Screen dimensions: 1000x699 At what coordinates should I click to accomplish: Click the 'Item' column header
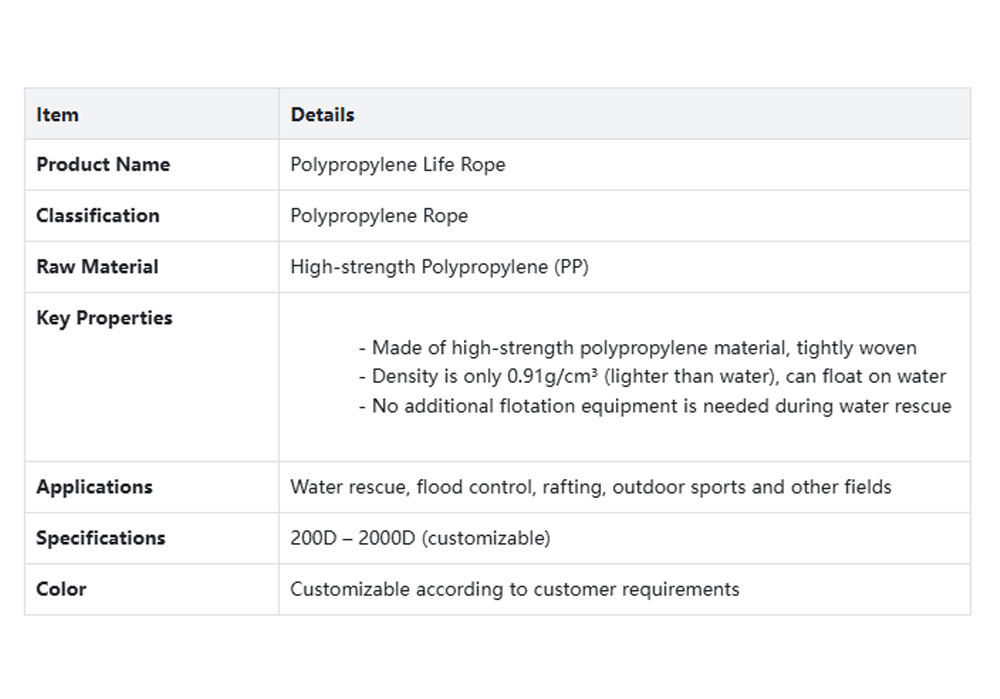point(57,114)
